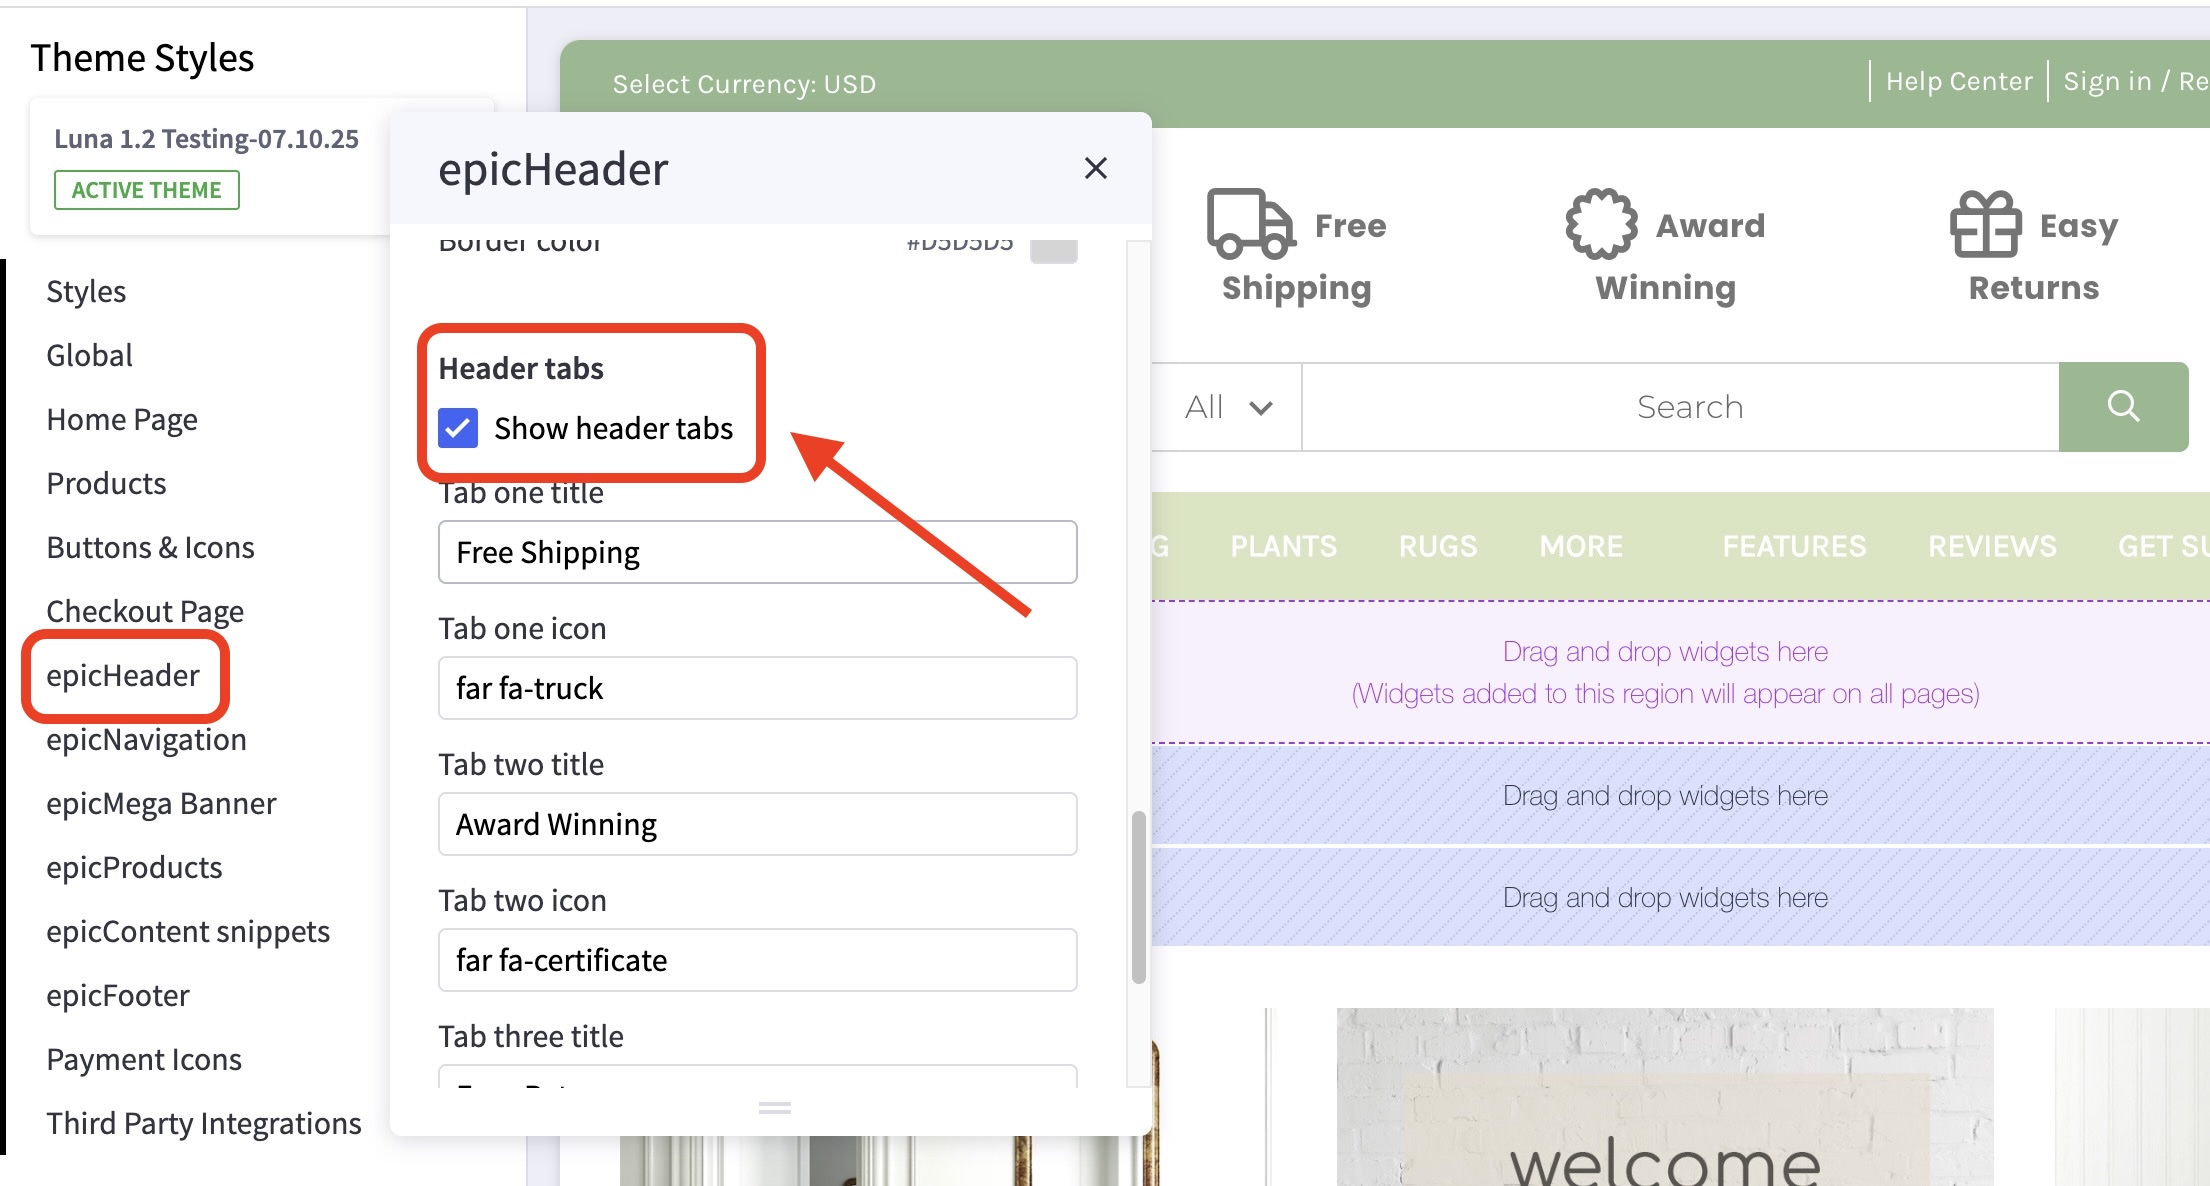
Task: Open the All category dropdown in search bar
Action: (x=1228, y=406)
